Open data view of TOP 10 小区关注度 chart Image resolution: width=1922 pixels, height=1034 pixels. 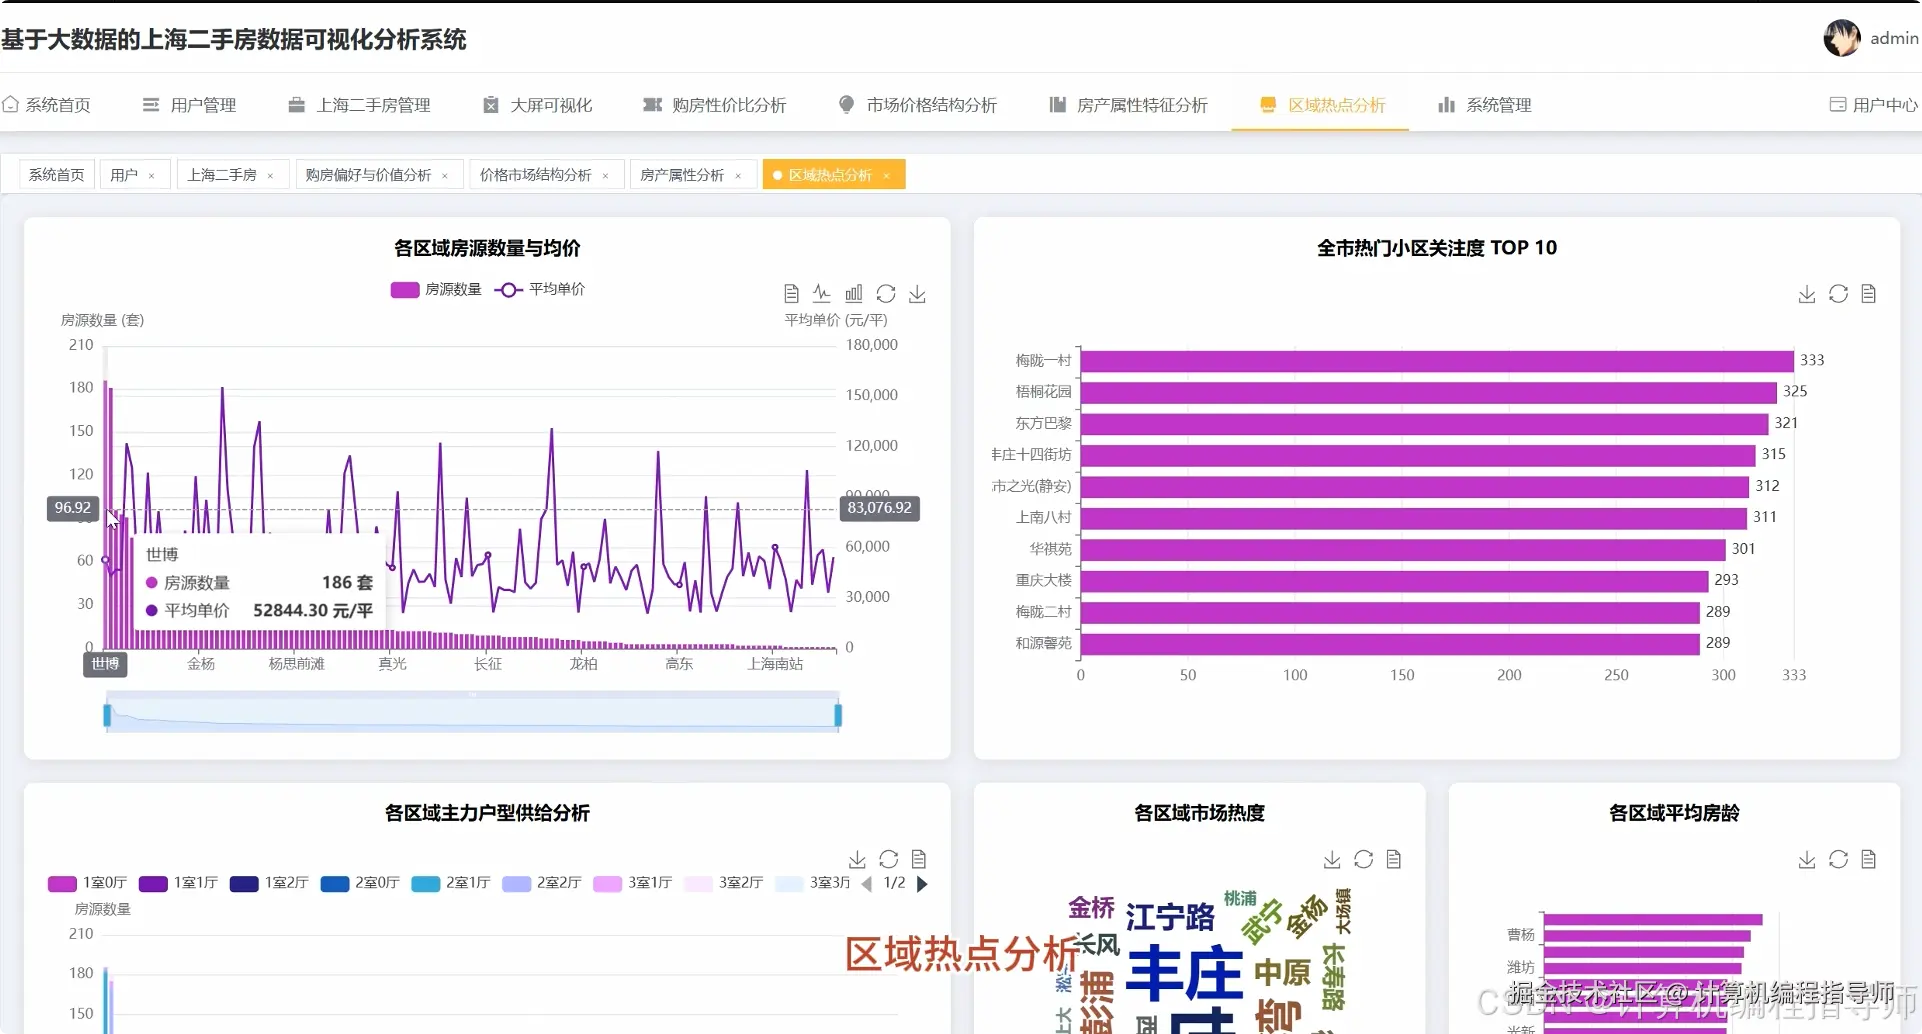[1869, 294]
